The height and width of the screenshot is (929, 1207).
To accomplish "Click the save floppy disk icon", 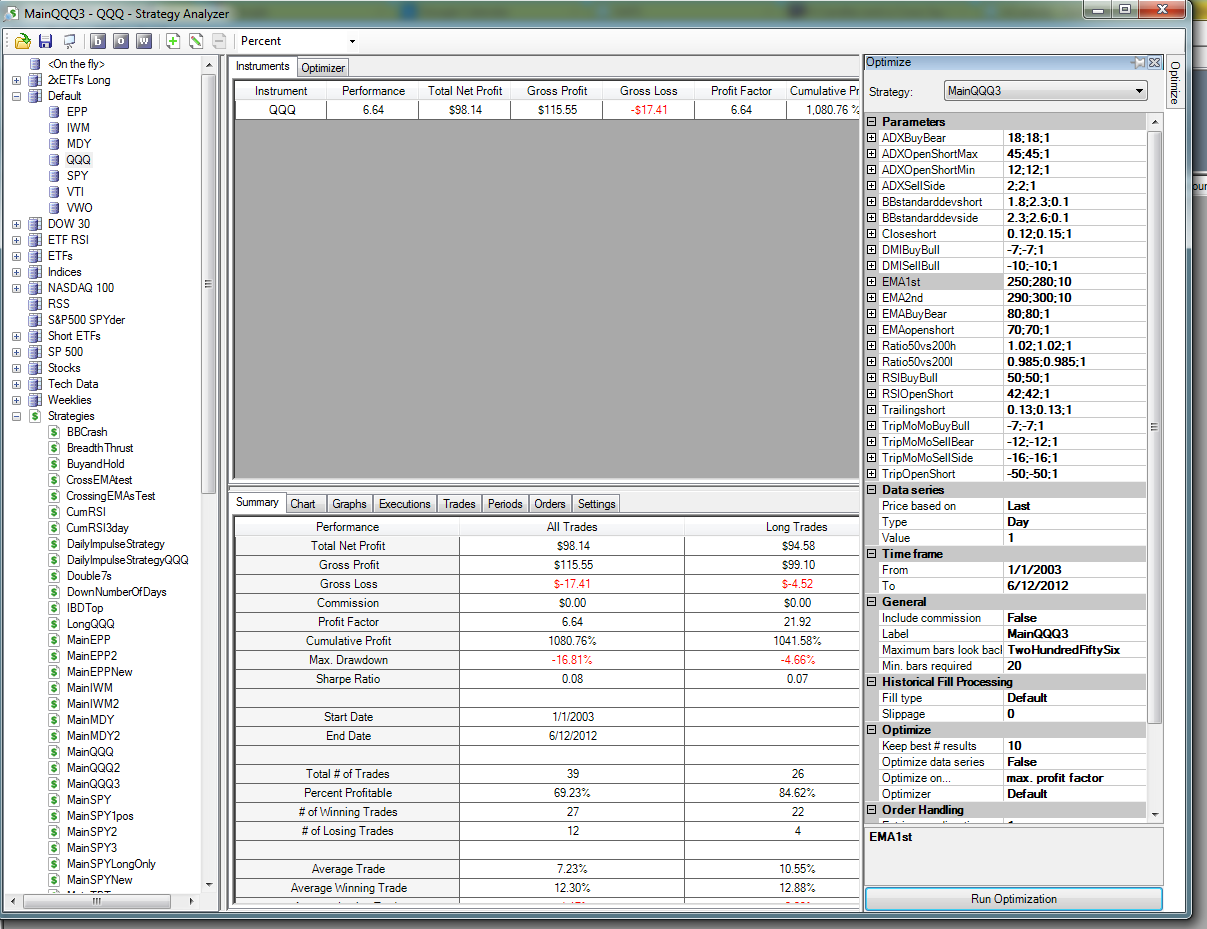I will tap(45, 41).
